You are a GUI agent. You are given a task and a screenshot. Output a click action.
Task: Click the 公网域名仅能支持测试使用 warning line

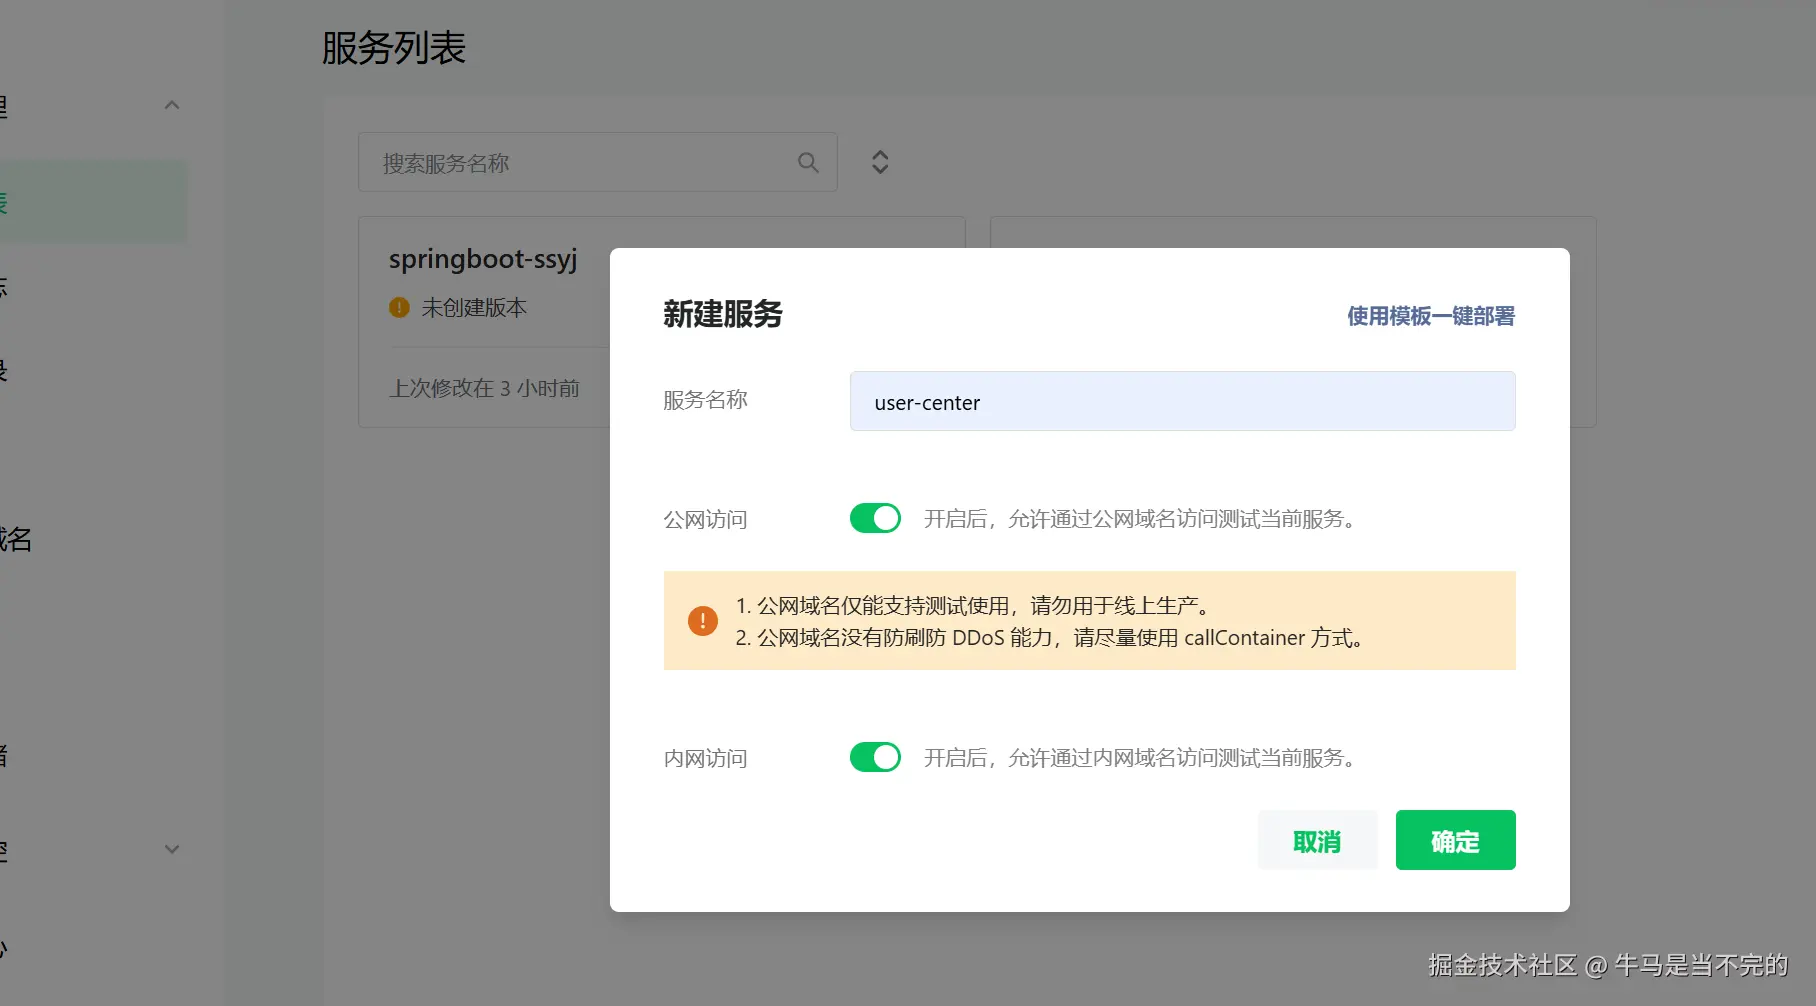[x=974, y=605]
